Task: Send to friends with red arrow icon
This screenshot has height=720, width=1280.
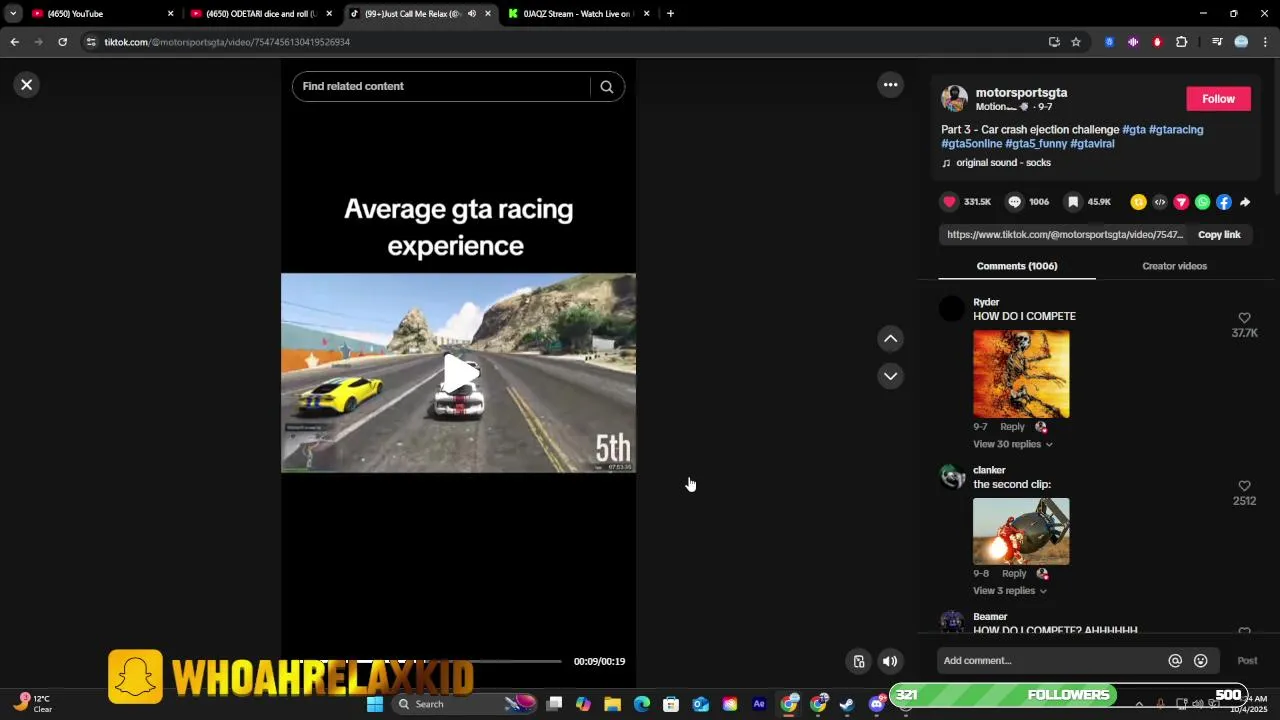Action: click(x=1181, y=202)
